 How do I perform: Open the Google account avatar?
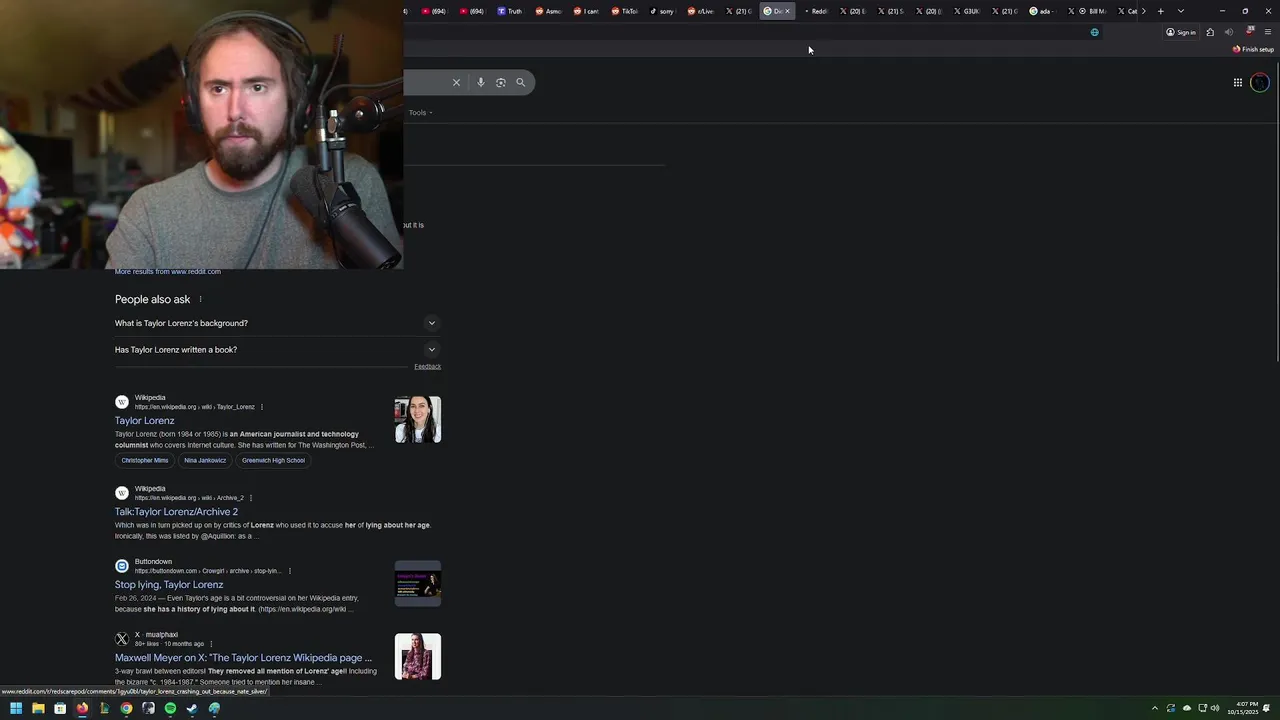pyautogui.click(x=1260, y=83)
